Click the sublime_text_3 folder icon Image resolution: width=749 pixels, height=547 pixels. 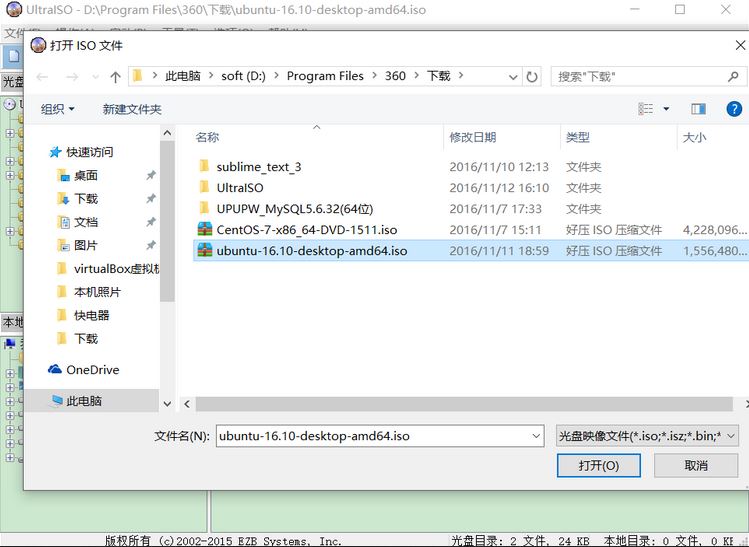click(x=204, y=166)
